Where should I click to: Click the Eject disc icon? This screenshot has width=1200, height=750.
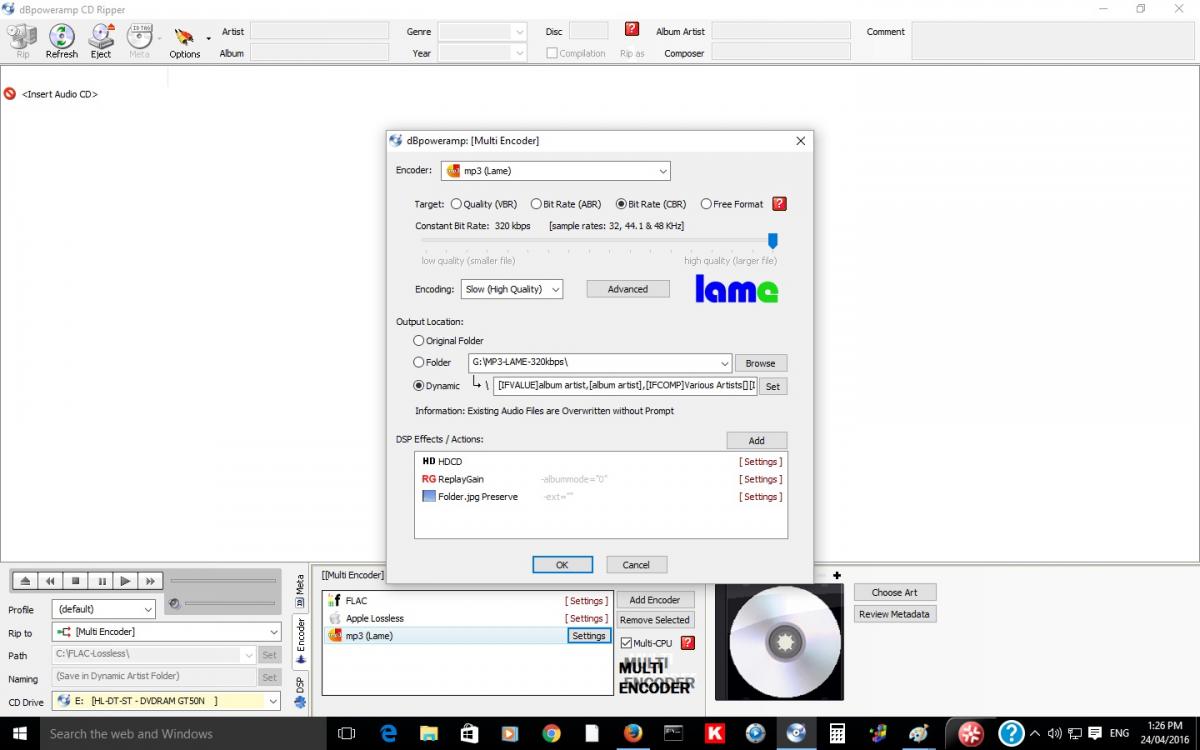point(101,41)
